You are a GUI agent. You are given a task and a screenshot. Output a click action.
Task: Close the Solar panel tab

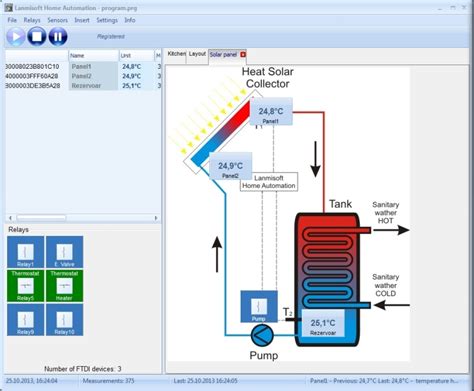[x=243, y=54]
